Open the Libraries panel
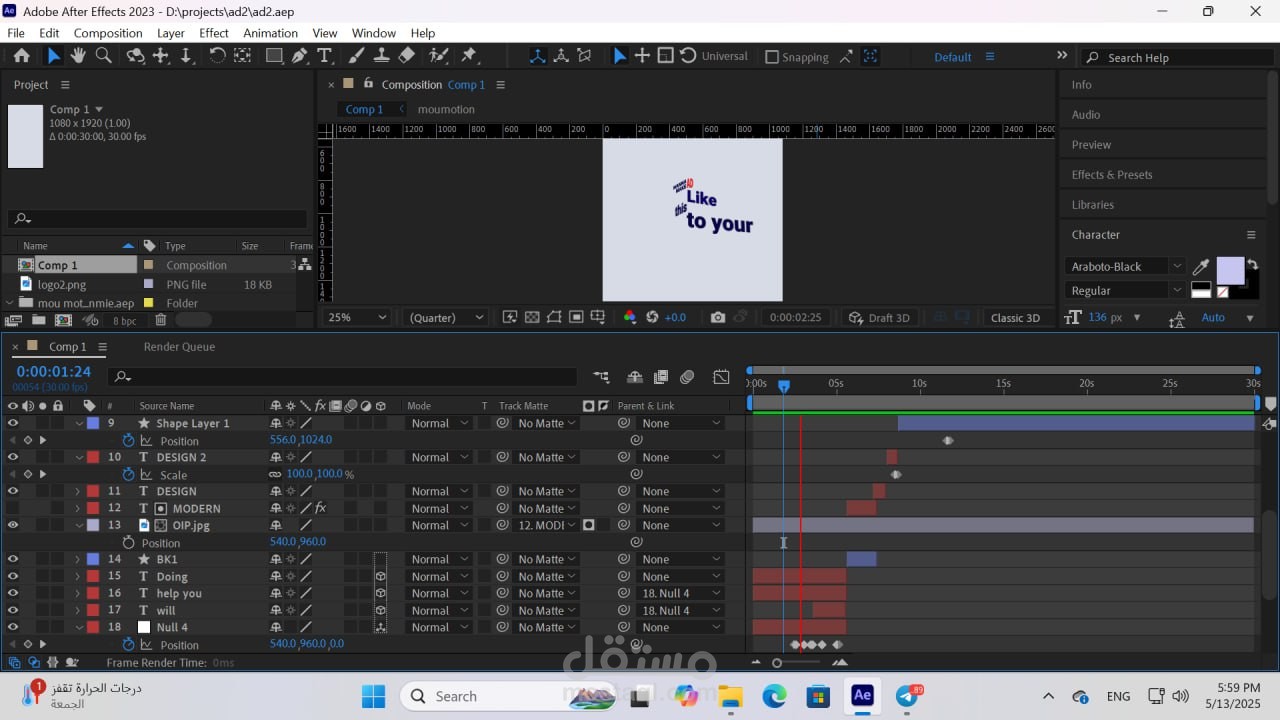 (1092, 204)
